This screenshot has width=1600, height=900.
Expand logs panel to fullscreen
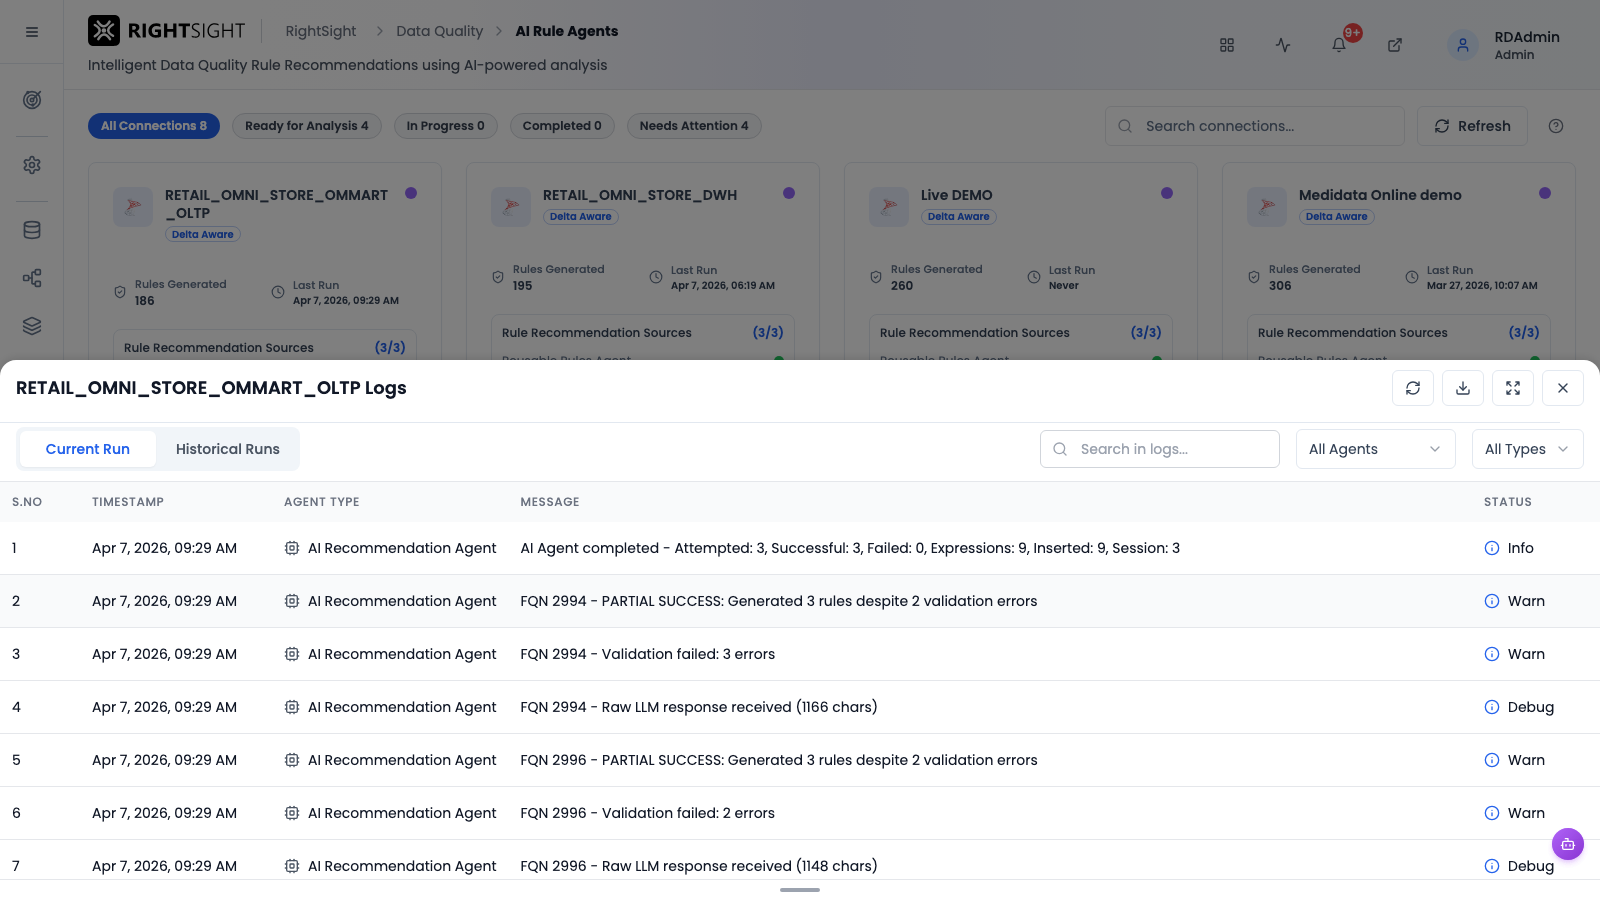click(1513, 388)
